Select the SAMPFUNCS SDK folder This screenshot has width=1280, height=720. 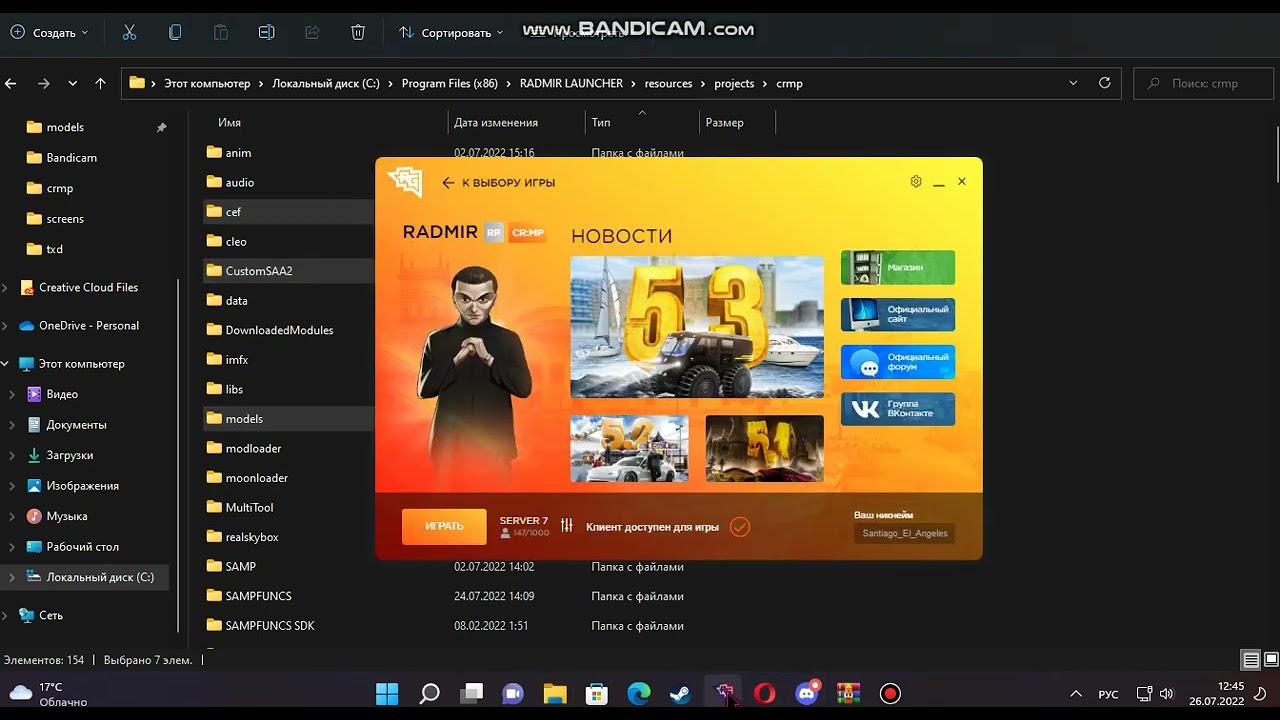(x=270, y=626)
